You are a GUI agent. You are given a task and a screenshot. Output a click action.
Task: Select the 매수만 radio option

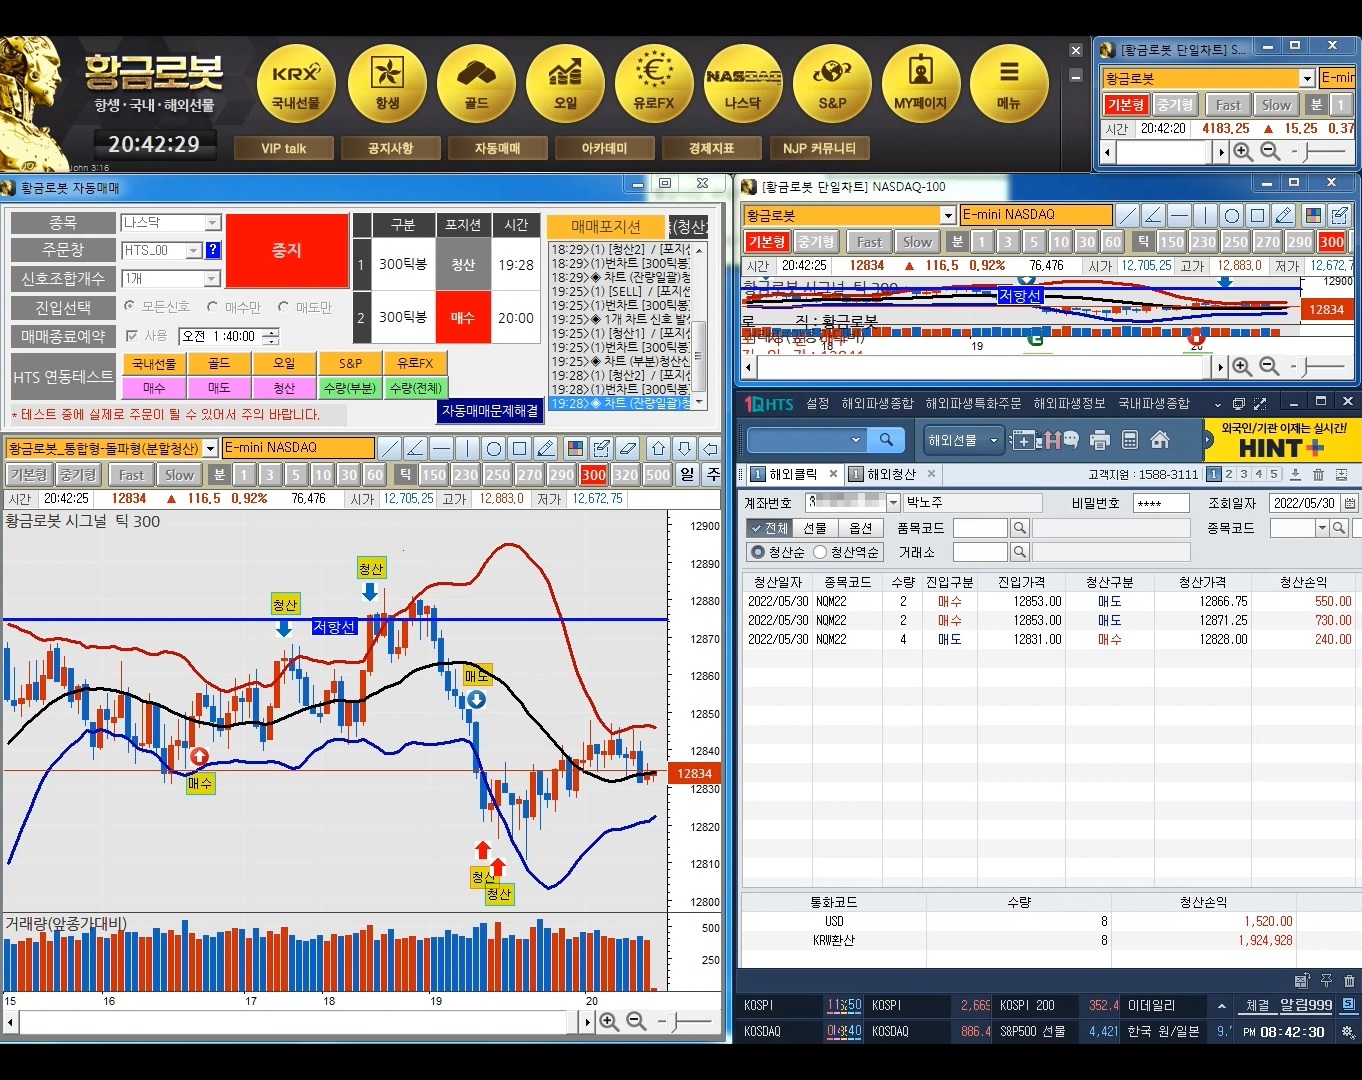coord(212,307)
